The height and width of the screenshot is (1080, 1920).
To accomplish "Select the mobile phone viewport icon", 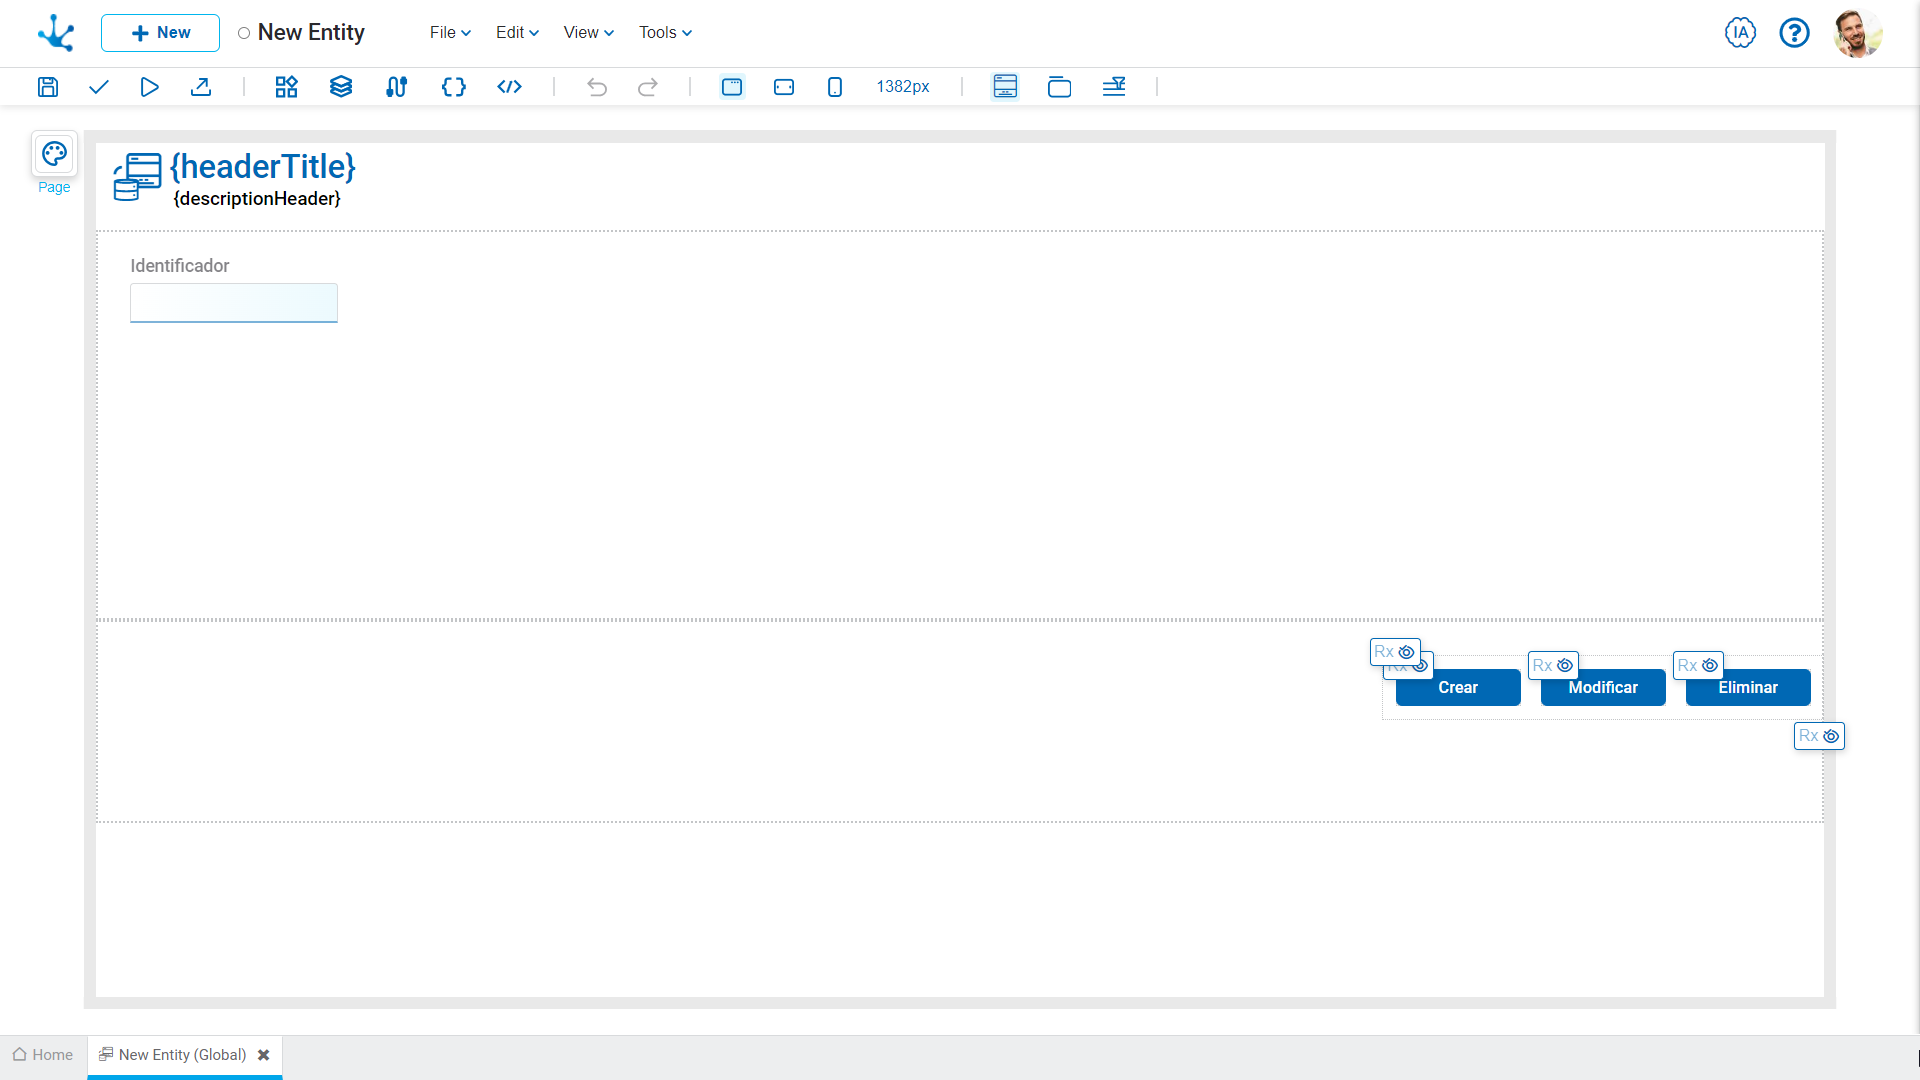I will pos(835,87).
